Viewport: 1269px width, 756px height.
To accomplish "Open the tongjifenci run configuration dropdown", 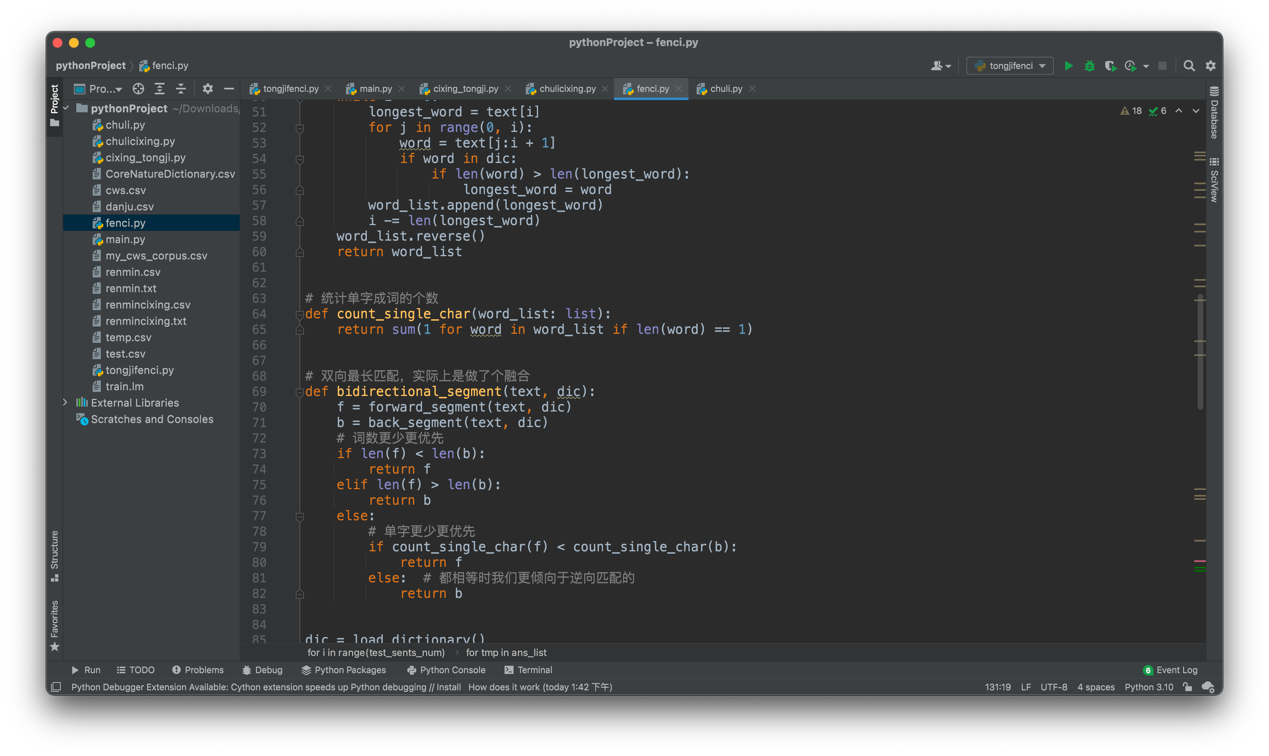I will (1010, 66).
